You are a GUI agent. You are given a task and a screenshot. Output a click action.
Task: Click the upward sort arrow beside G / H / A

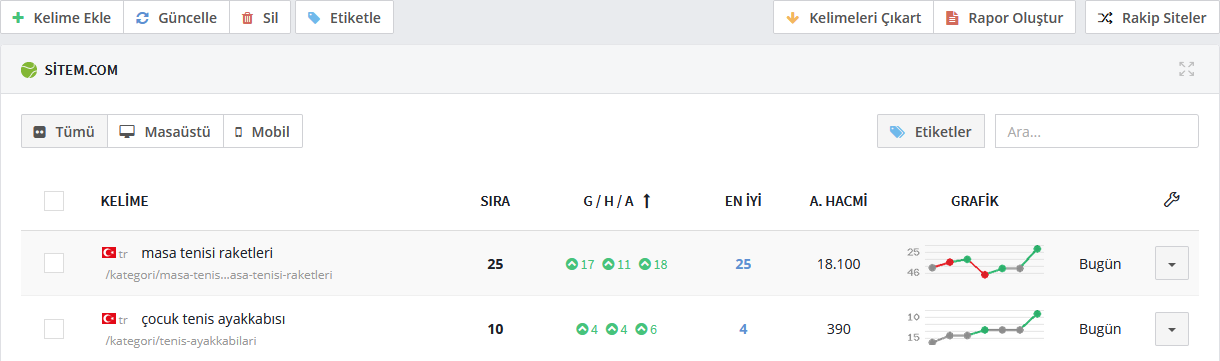coord(647,201)
